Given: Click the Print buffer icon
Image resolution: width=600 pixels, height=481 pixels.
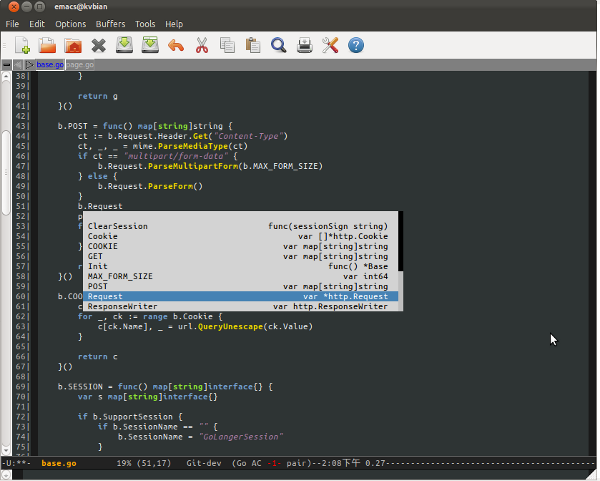Looking at the screenshot, I should pos(305,45).
